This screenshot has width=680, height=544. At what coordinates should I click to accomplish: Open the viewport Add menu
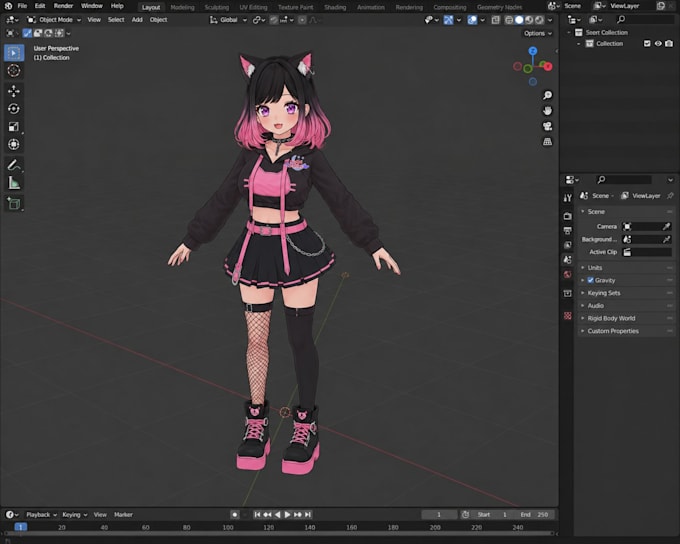[x=137, y=20]
